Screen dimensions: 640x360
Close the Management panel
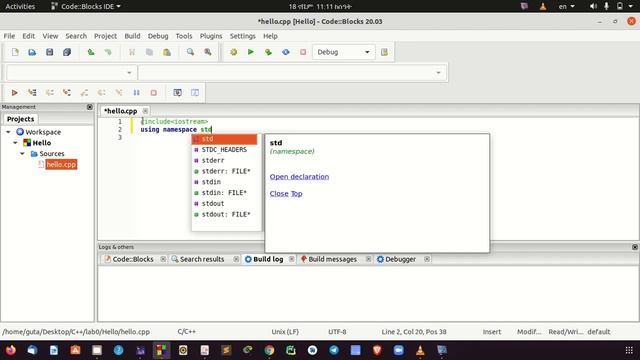[x=90, y=107]
